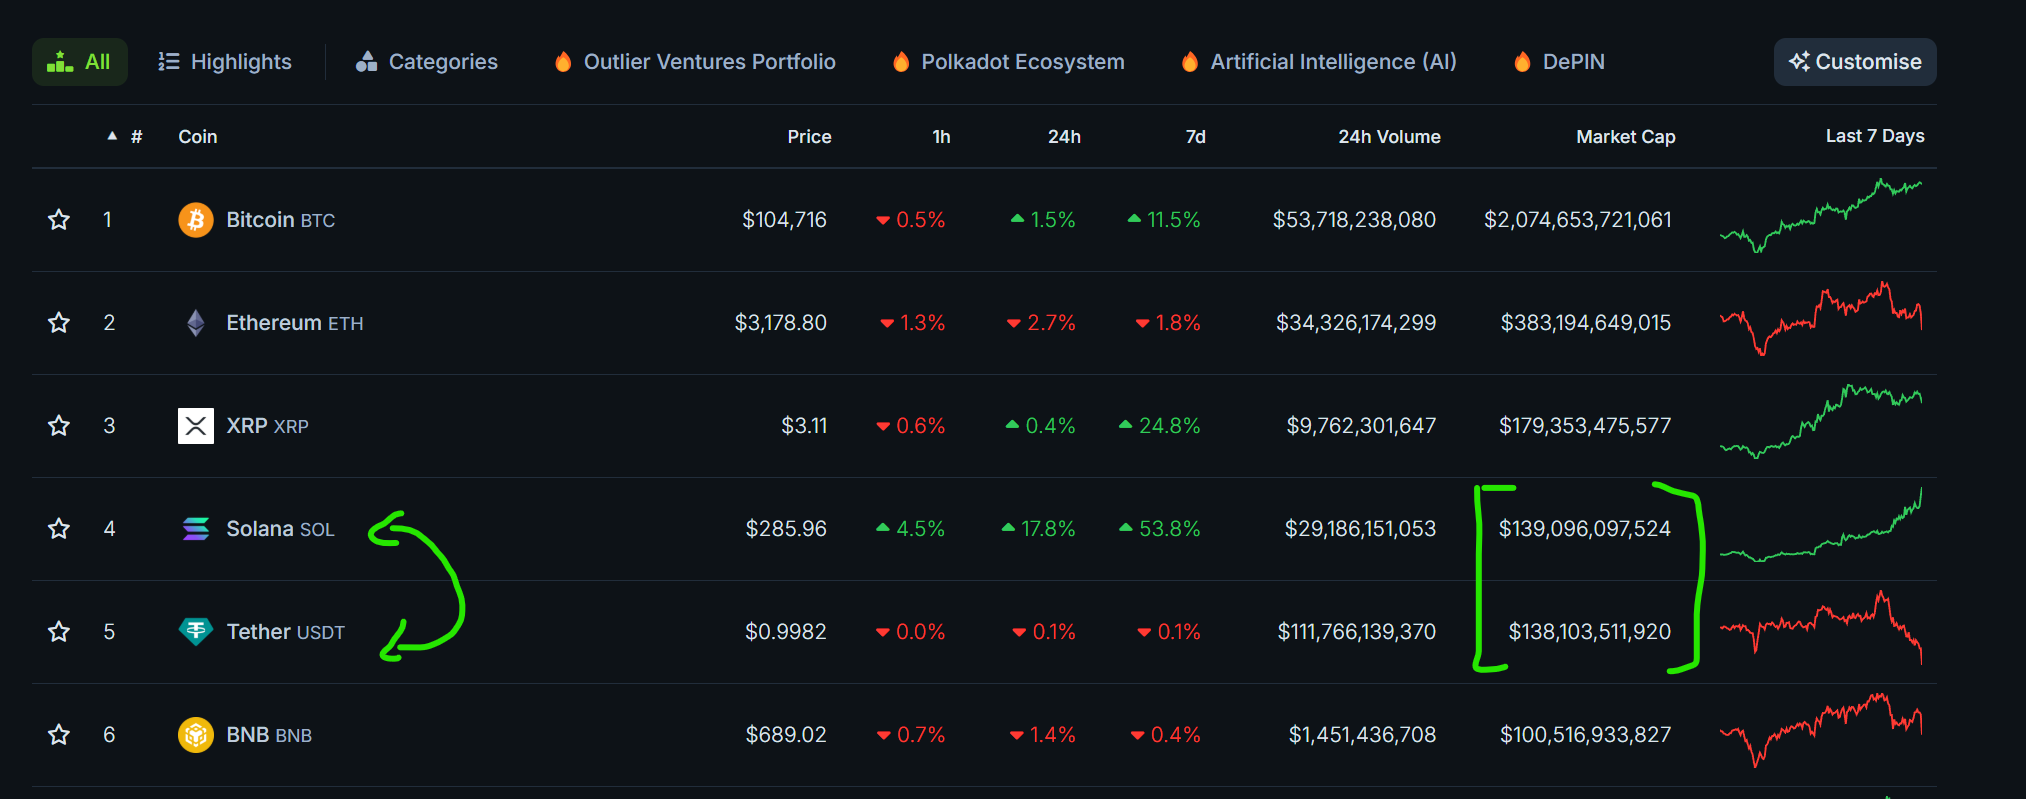Open the XRP coin link
Viewport: 2026px width, 799px height.
coord(267,426)
